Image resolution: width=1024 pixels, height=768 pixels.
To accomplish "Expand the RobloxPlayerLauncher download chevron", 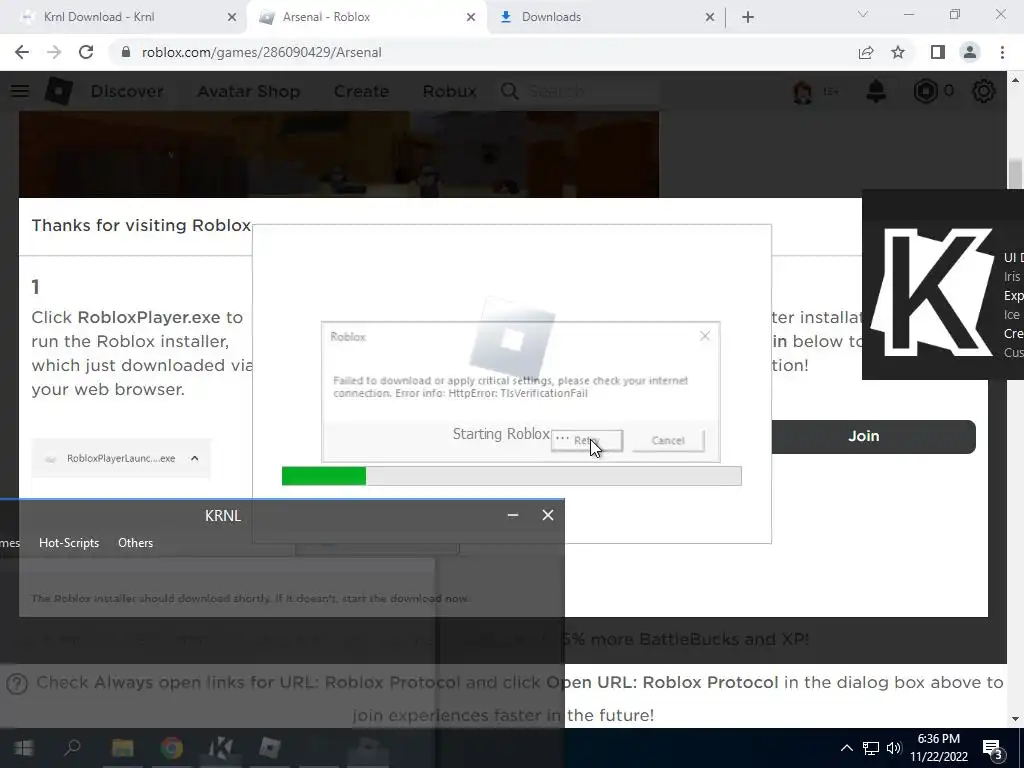I will [x=195, y=458].
